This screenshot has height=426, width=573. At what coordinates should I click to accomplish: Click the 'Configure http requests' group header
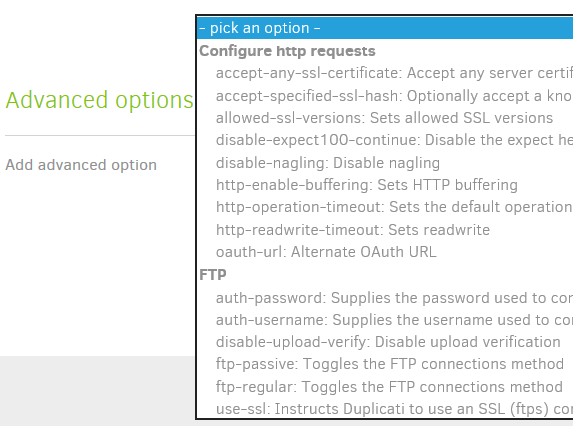[x=287, y=51]
